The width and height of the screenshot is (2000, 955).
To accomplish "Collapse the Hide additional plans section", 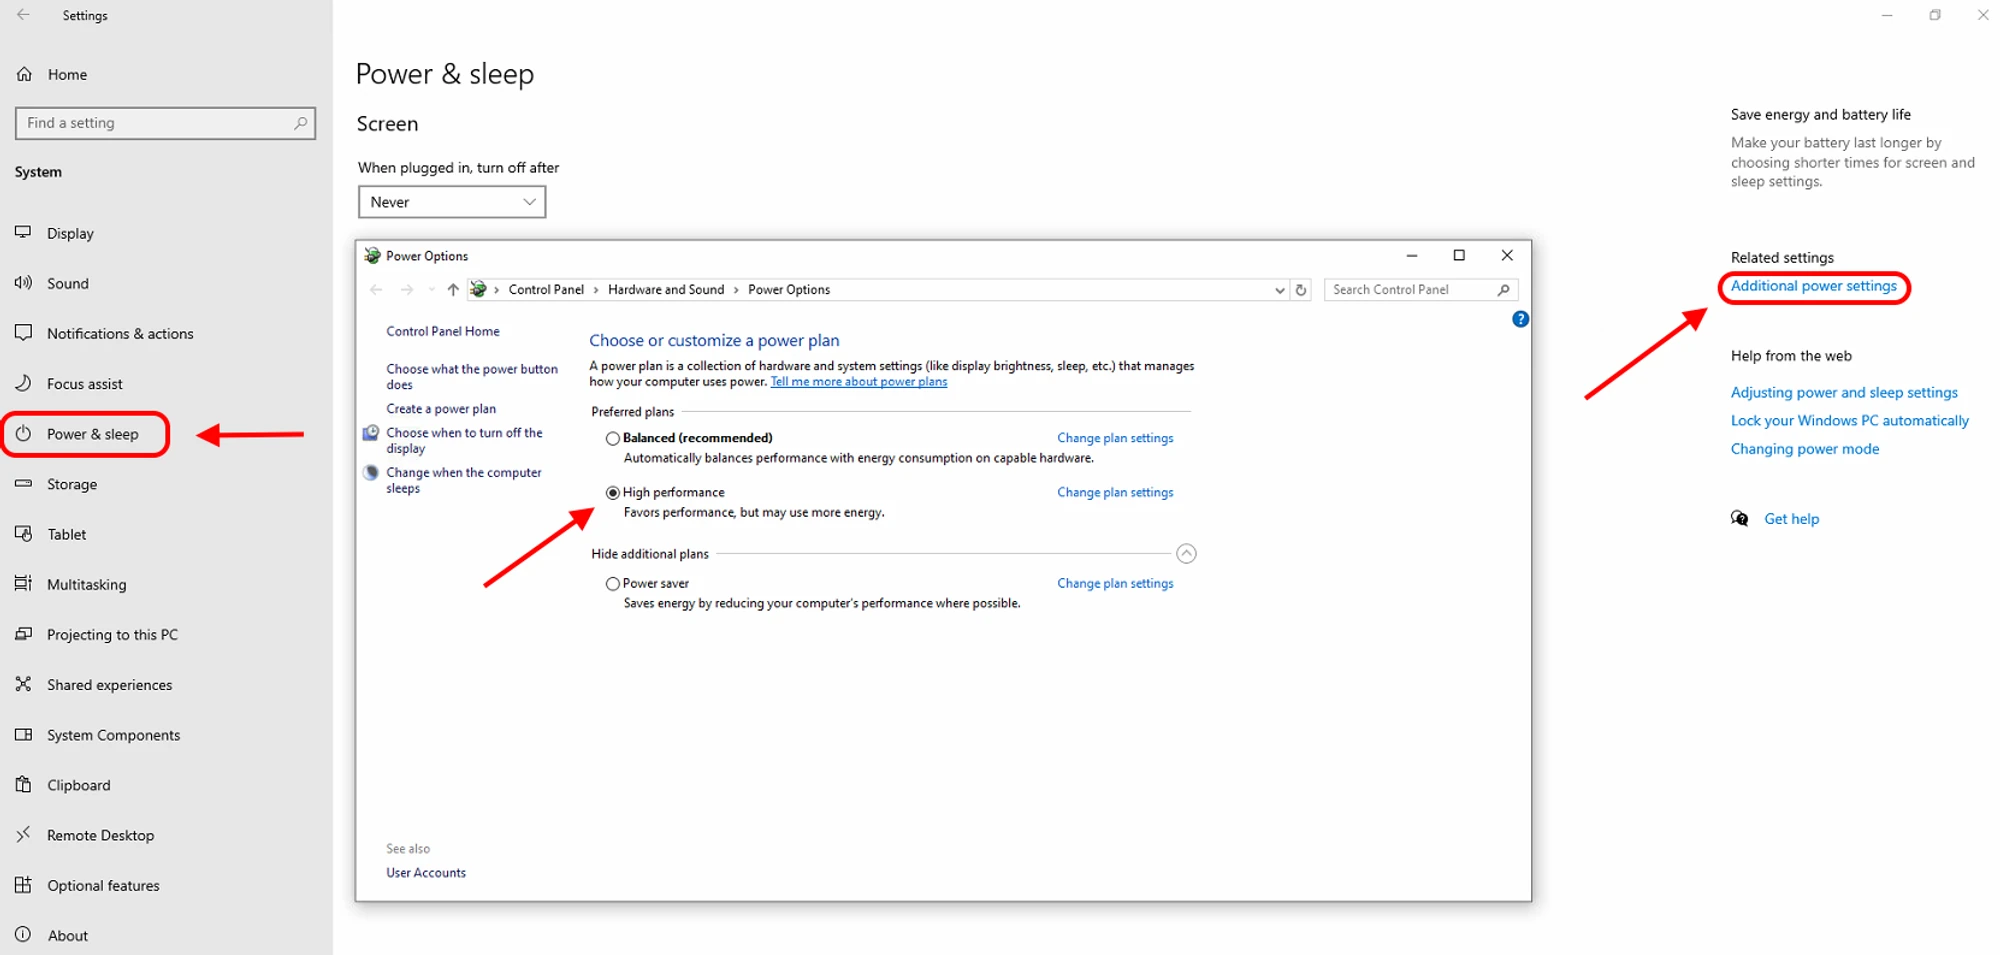I will (x=1186, y=554).
